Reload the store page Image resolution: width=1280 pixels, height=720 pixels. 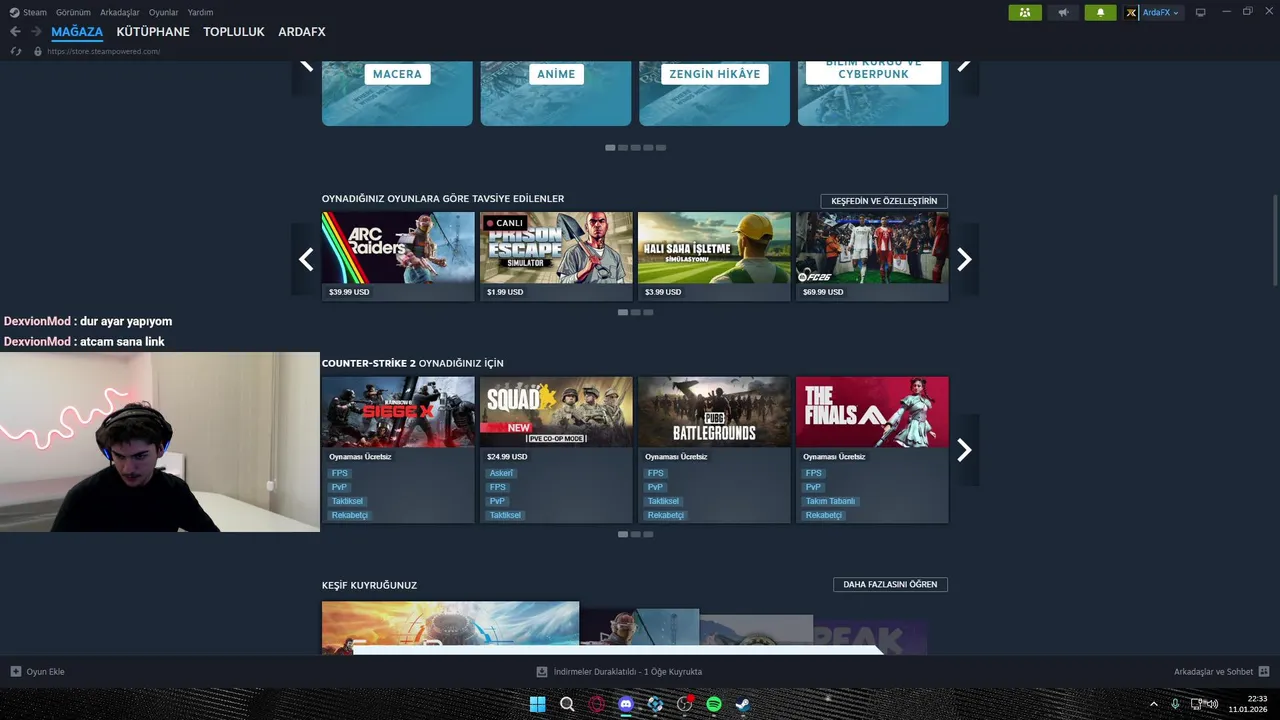16,51
